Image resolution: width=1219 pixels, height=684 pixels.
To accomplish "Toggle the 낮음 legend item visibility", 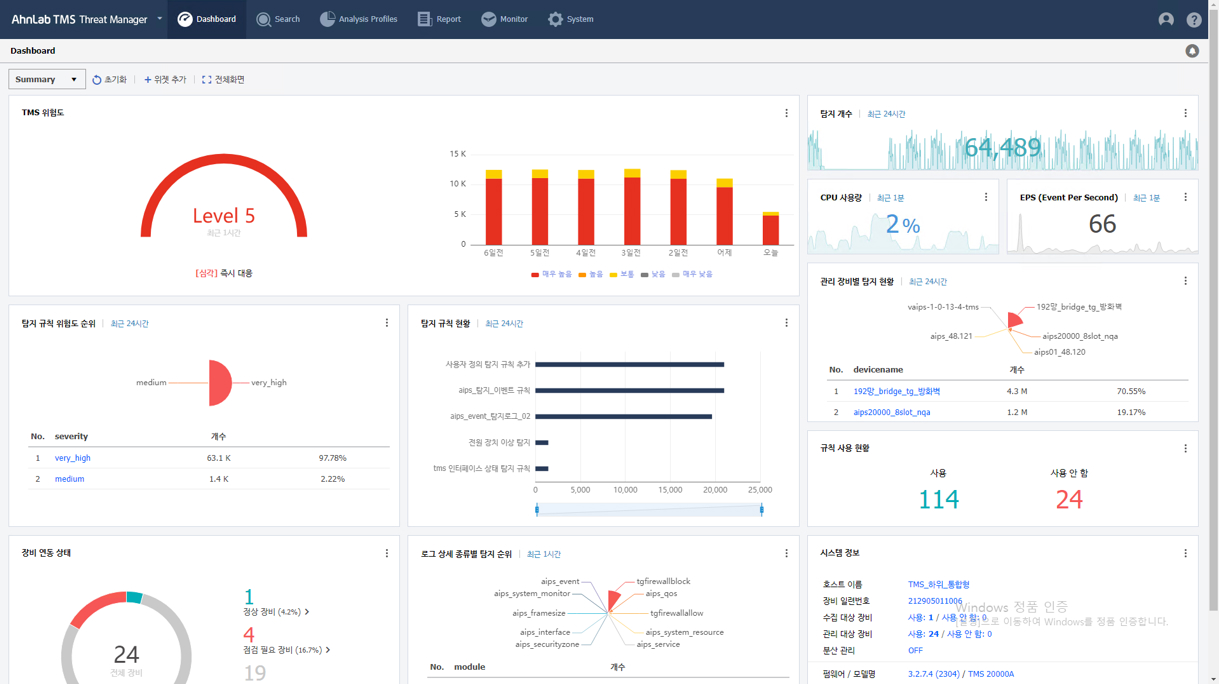I will pyautogui.click(x=652, y=274).
